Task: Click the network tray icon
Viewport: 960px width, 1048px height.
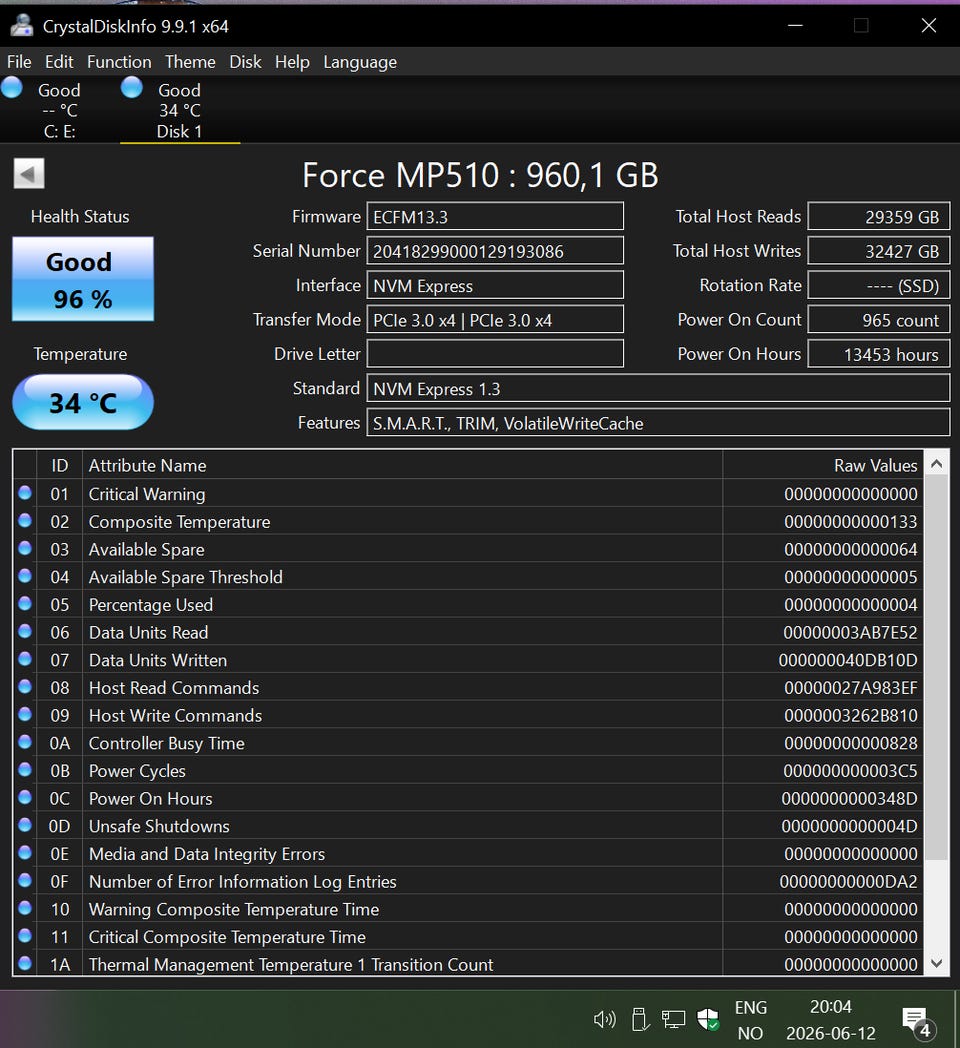Action: [x=673, y=1019]
